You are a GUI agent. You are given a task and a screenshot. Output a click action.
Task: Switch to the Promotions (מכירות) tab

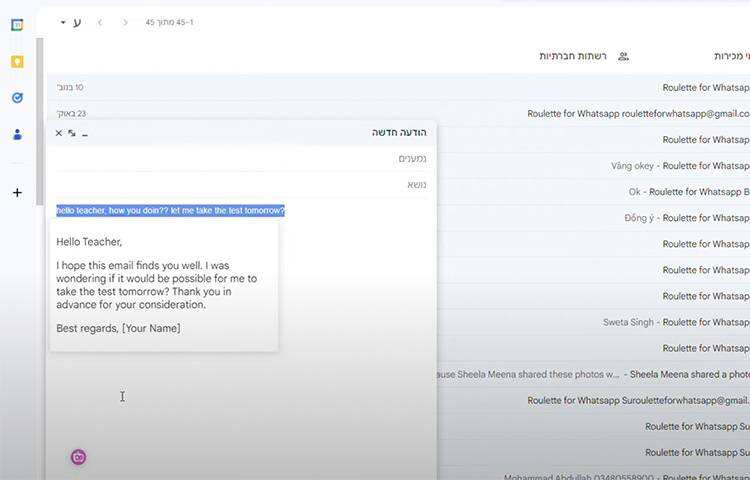(730, 56)
